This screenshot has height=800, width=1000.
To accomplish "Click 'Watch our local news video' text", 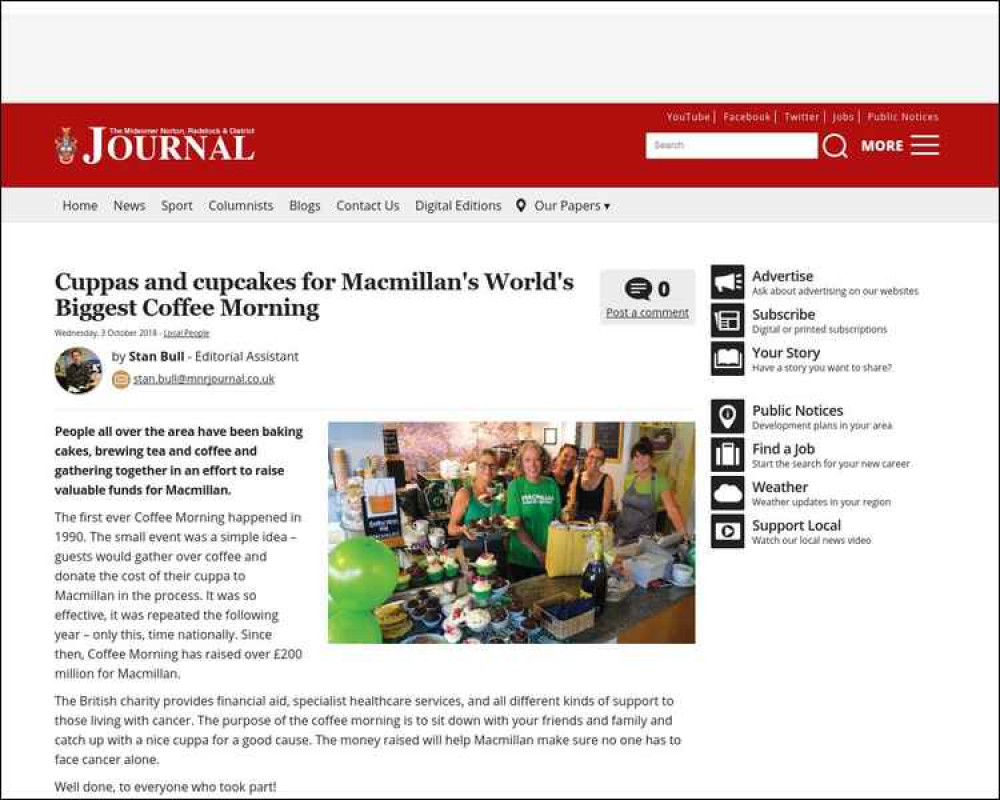I will [811, 540].
